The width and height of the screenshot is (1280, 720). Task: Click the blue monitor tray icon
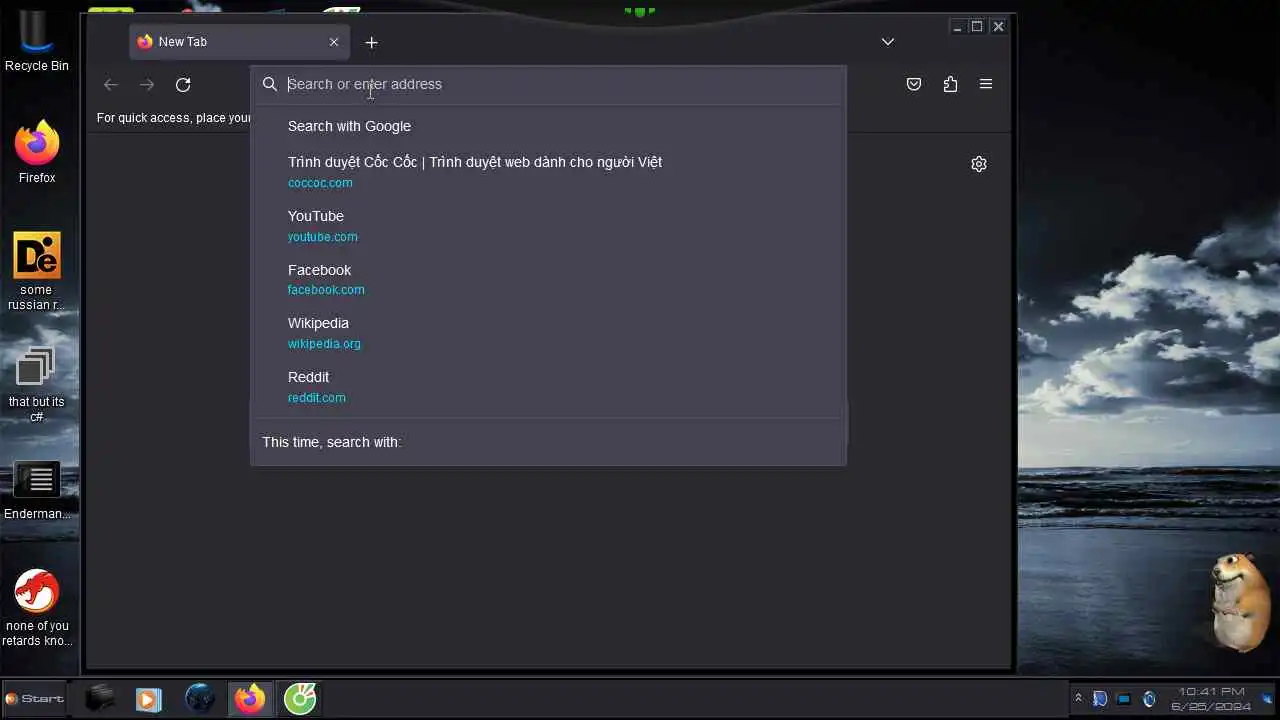coord(1124,698)
